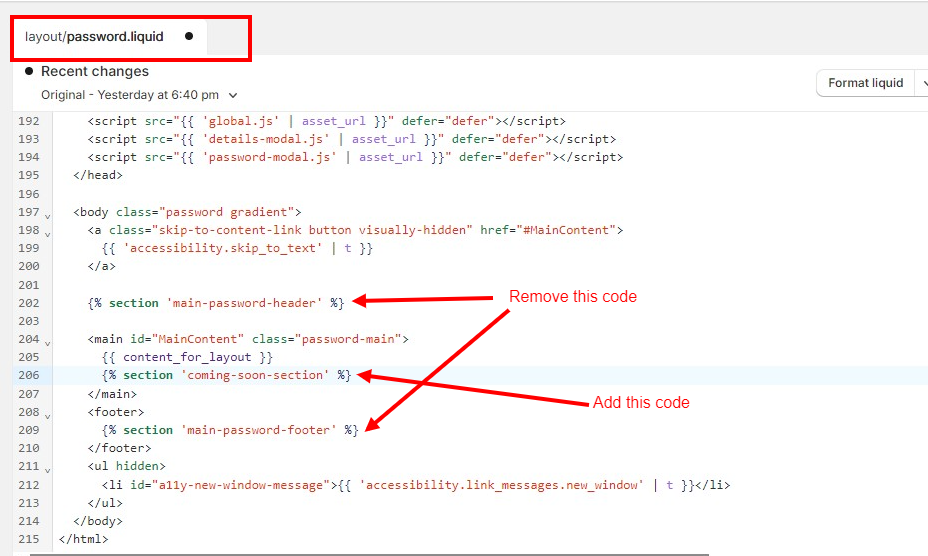The width and height of the screenshot is (928, 556).
Task: Collapse the body tag at line 197
Action: click(x=47, y=216)
